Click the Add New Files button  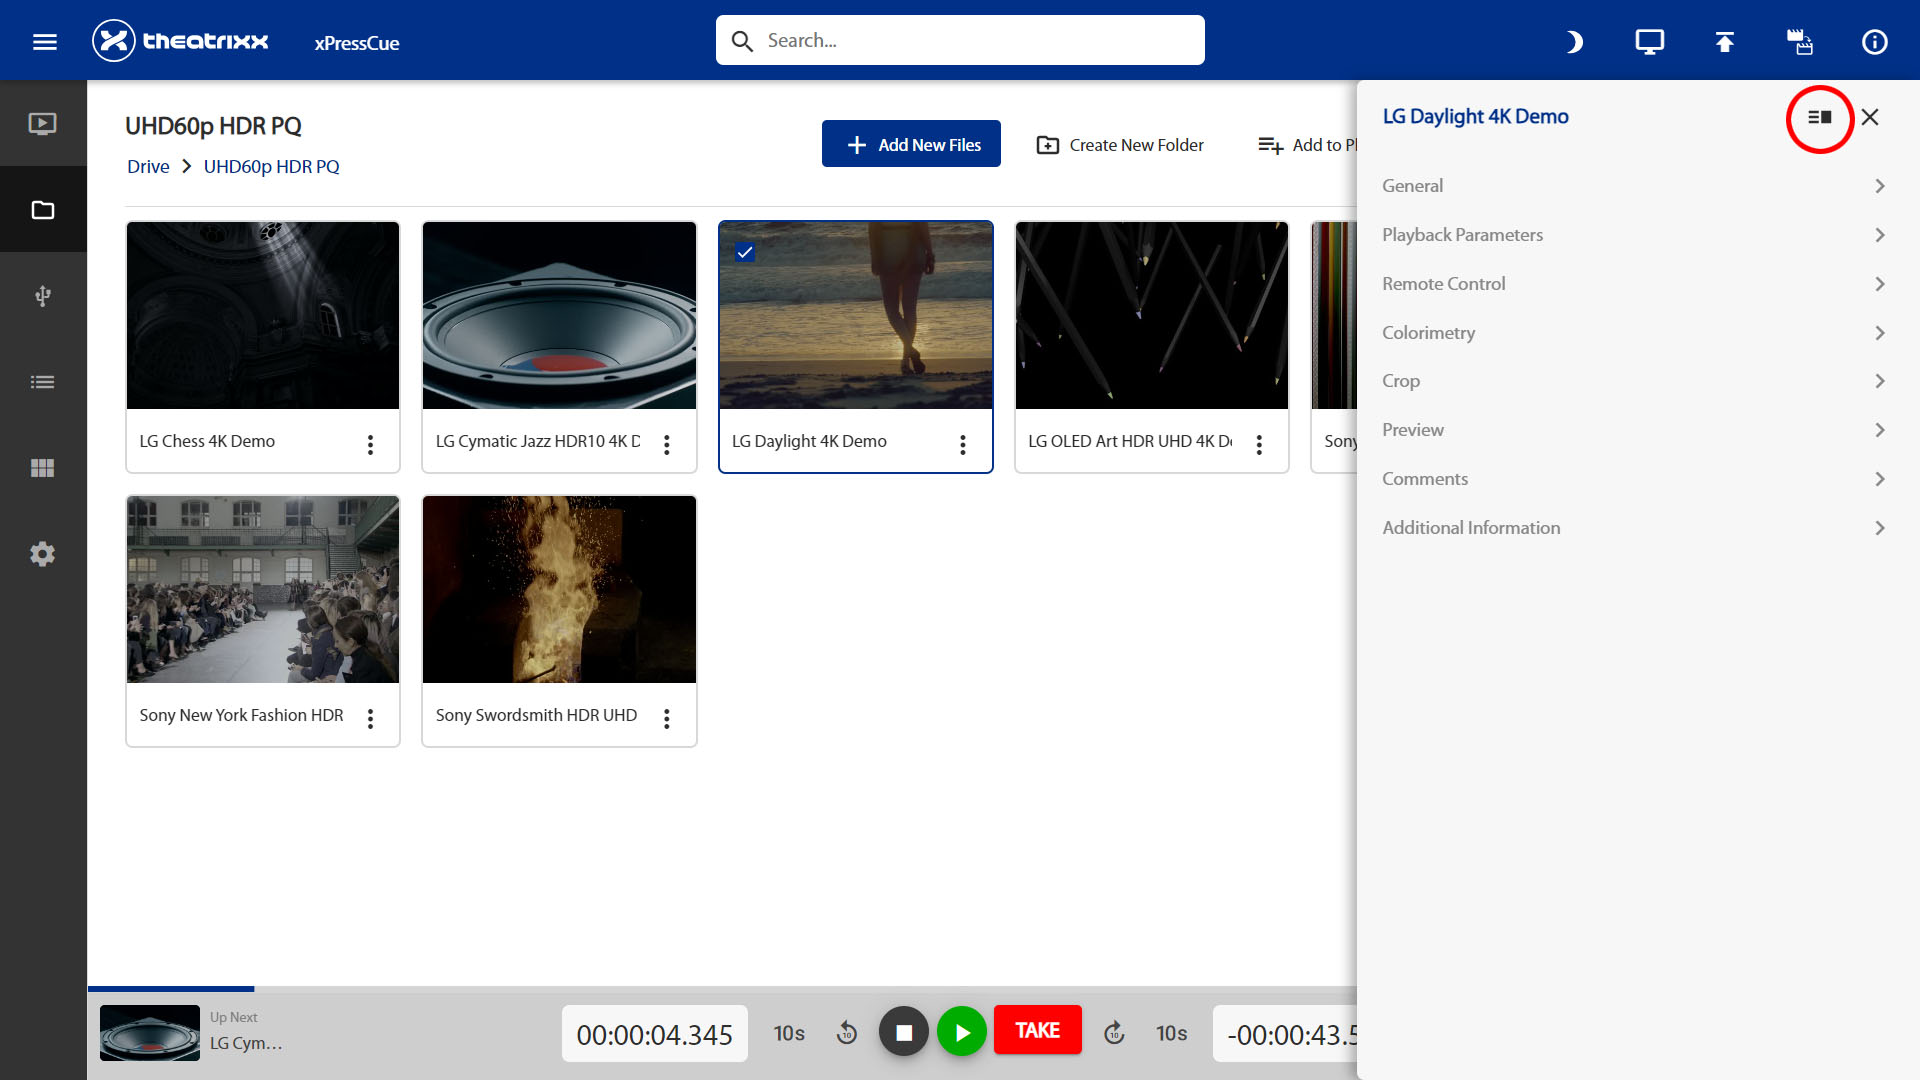[911, 144]
